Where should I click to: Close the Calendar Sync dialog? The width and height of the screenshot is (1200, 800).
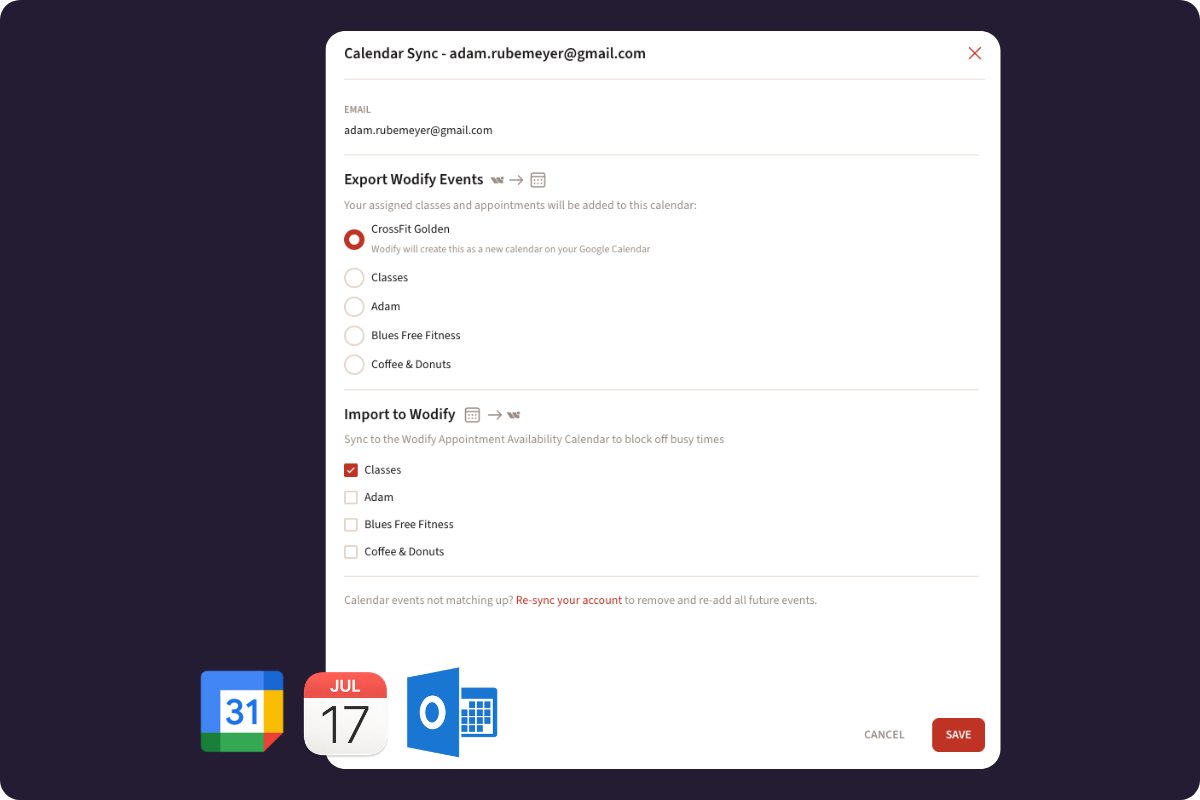[974, 54]
